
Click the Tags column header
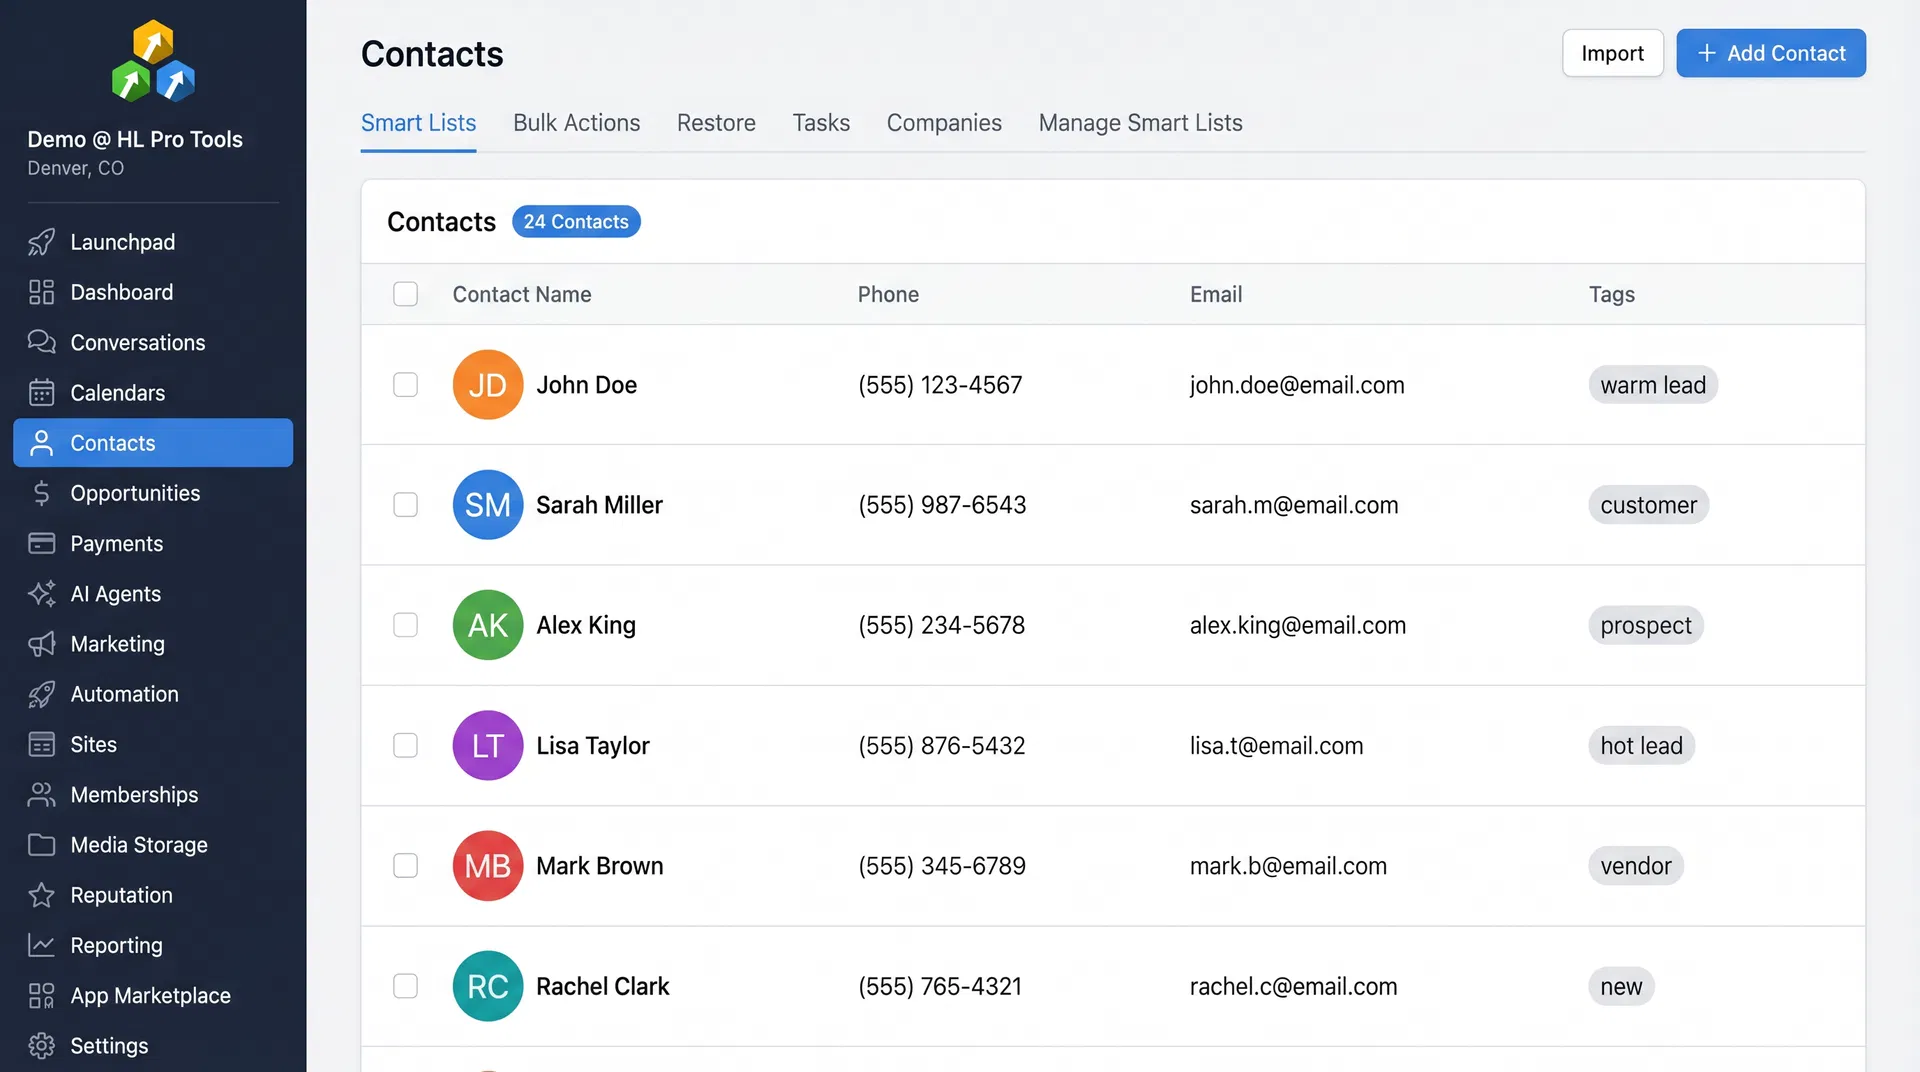click(x=1612, y=294)
